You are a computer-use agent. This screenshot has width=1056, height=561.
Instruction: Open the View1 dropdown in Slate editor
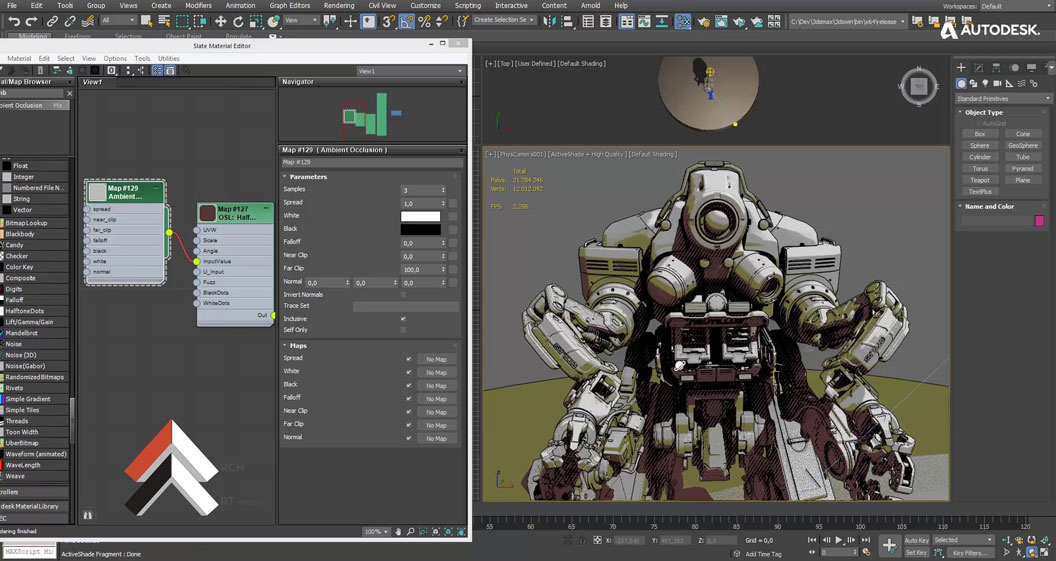[410, 71]
